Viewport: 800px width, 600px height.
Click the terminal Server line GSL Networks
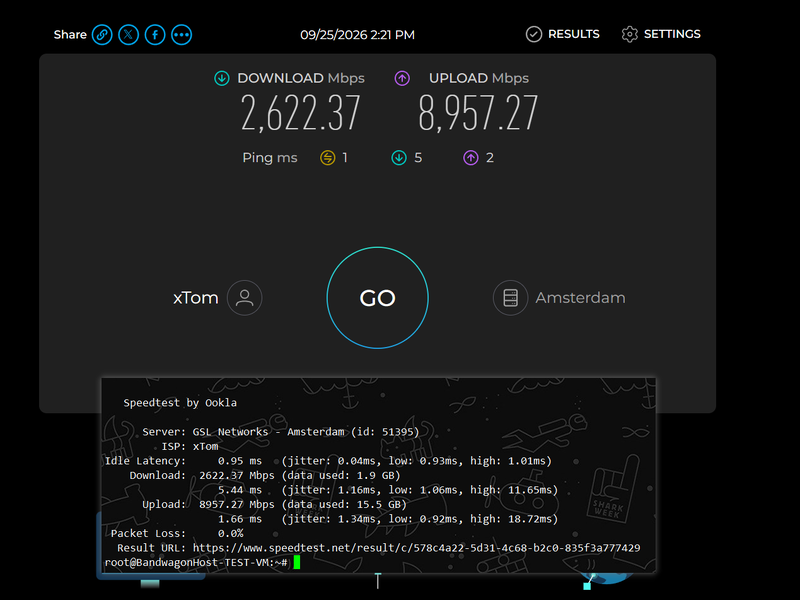tap(281, 432)
